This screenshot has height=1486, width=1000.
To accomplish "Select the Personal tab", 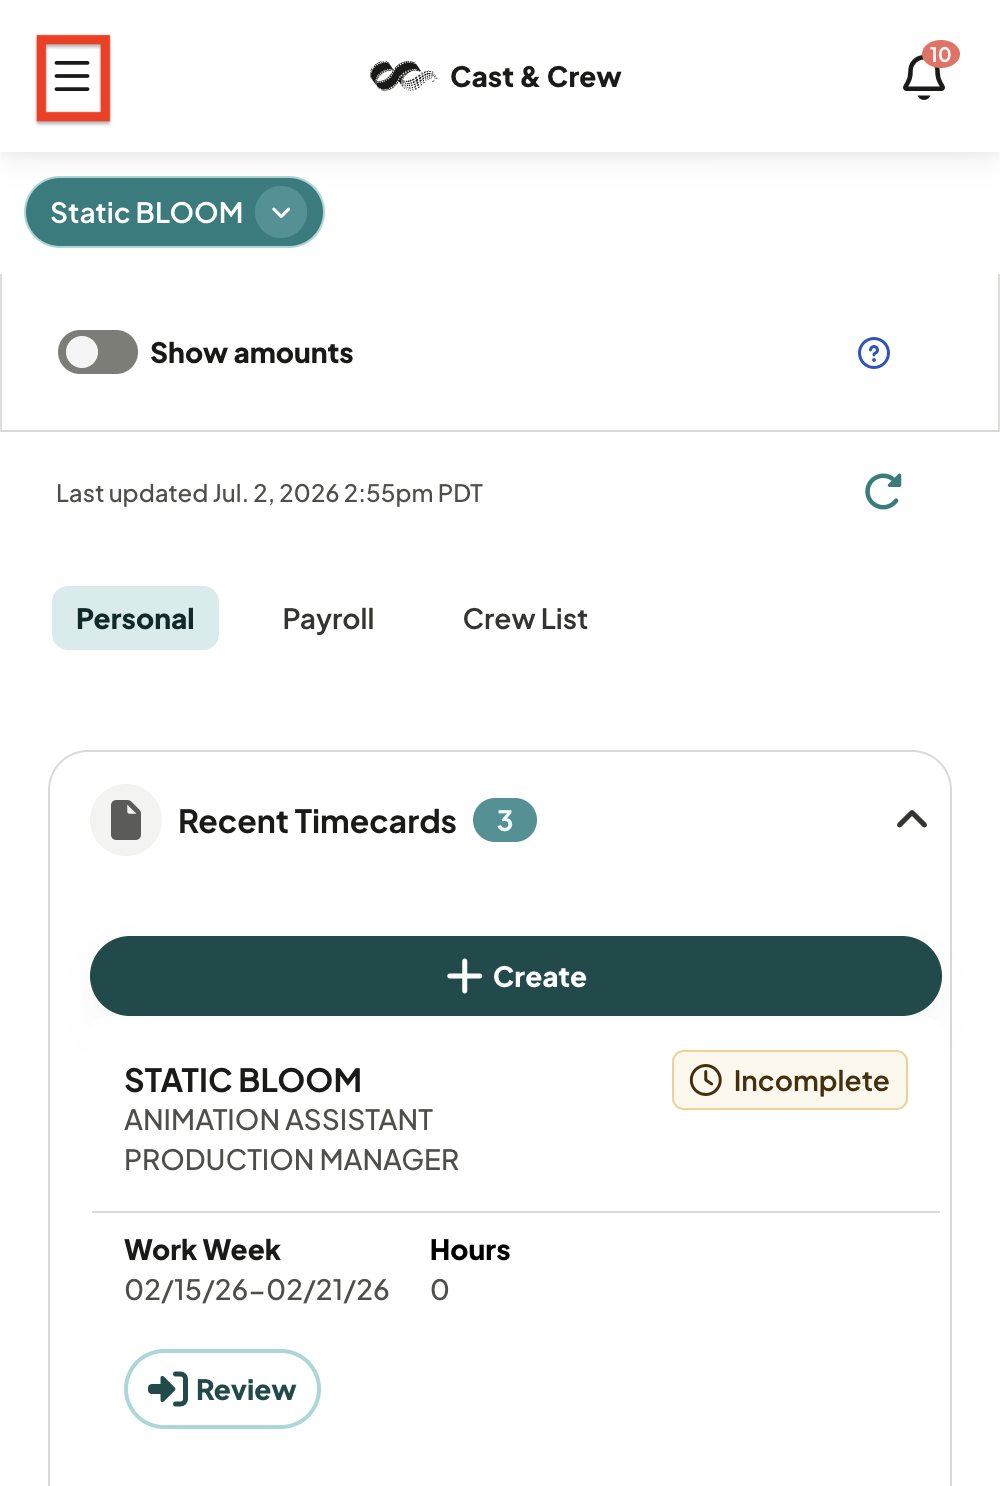I will click(135, 618).
